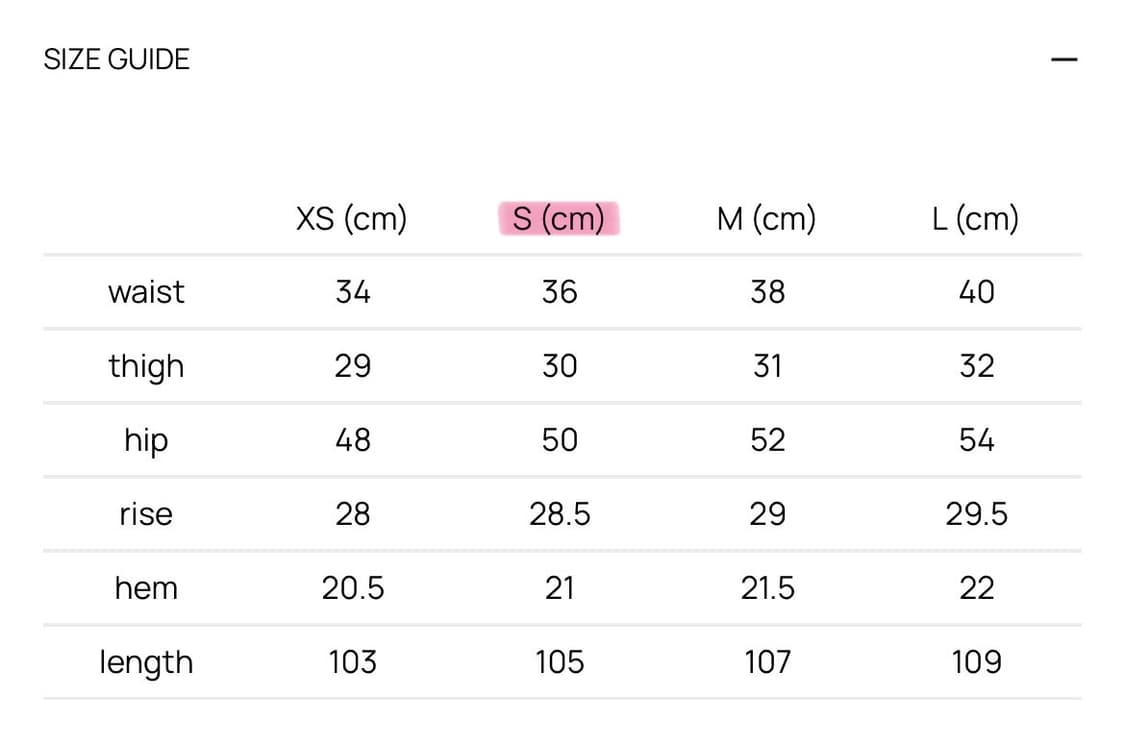The width and height of the screenshot is (1125, 745).
Task: Click hip value 52 in M column
Action: point(767,441)
